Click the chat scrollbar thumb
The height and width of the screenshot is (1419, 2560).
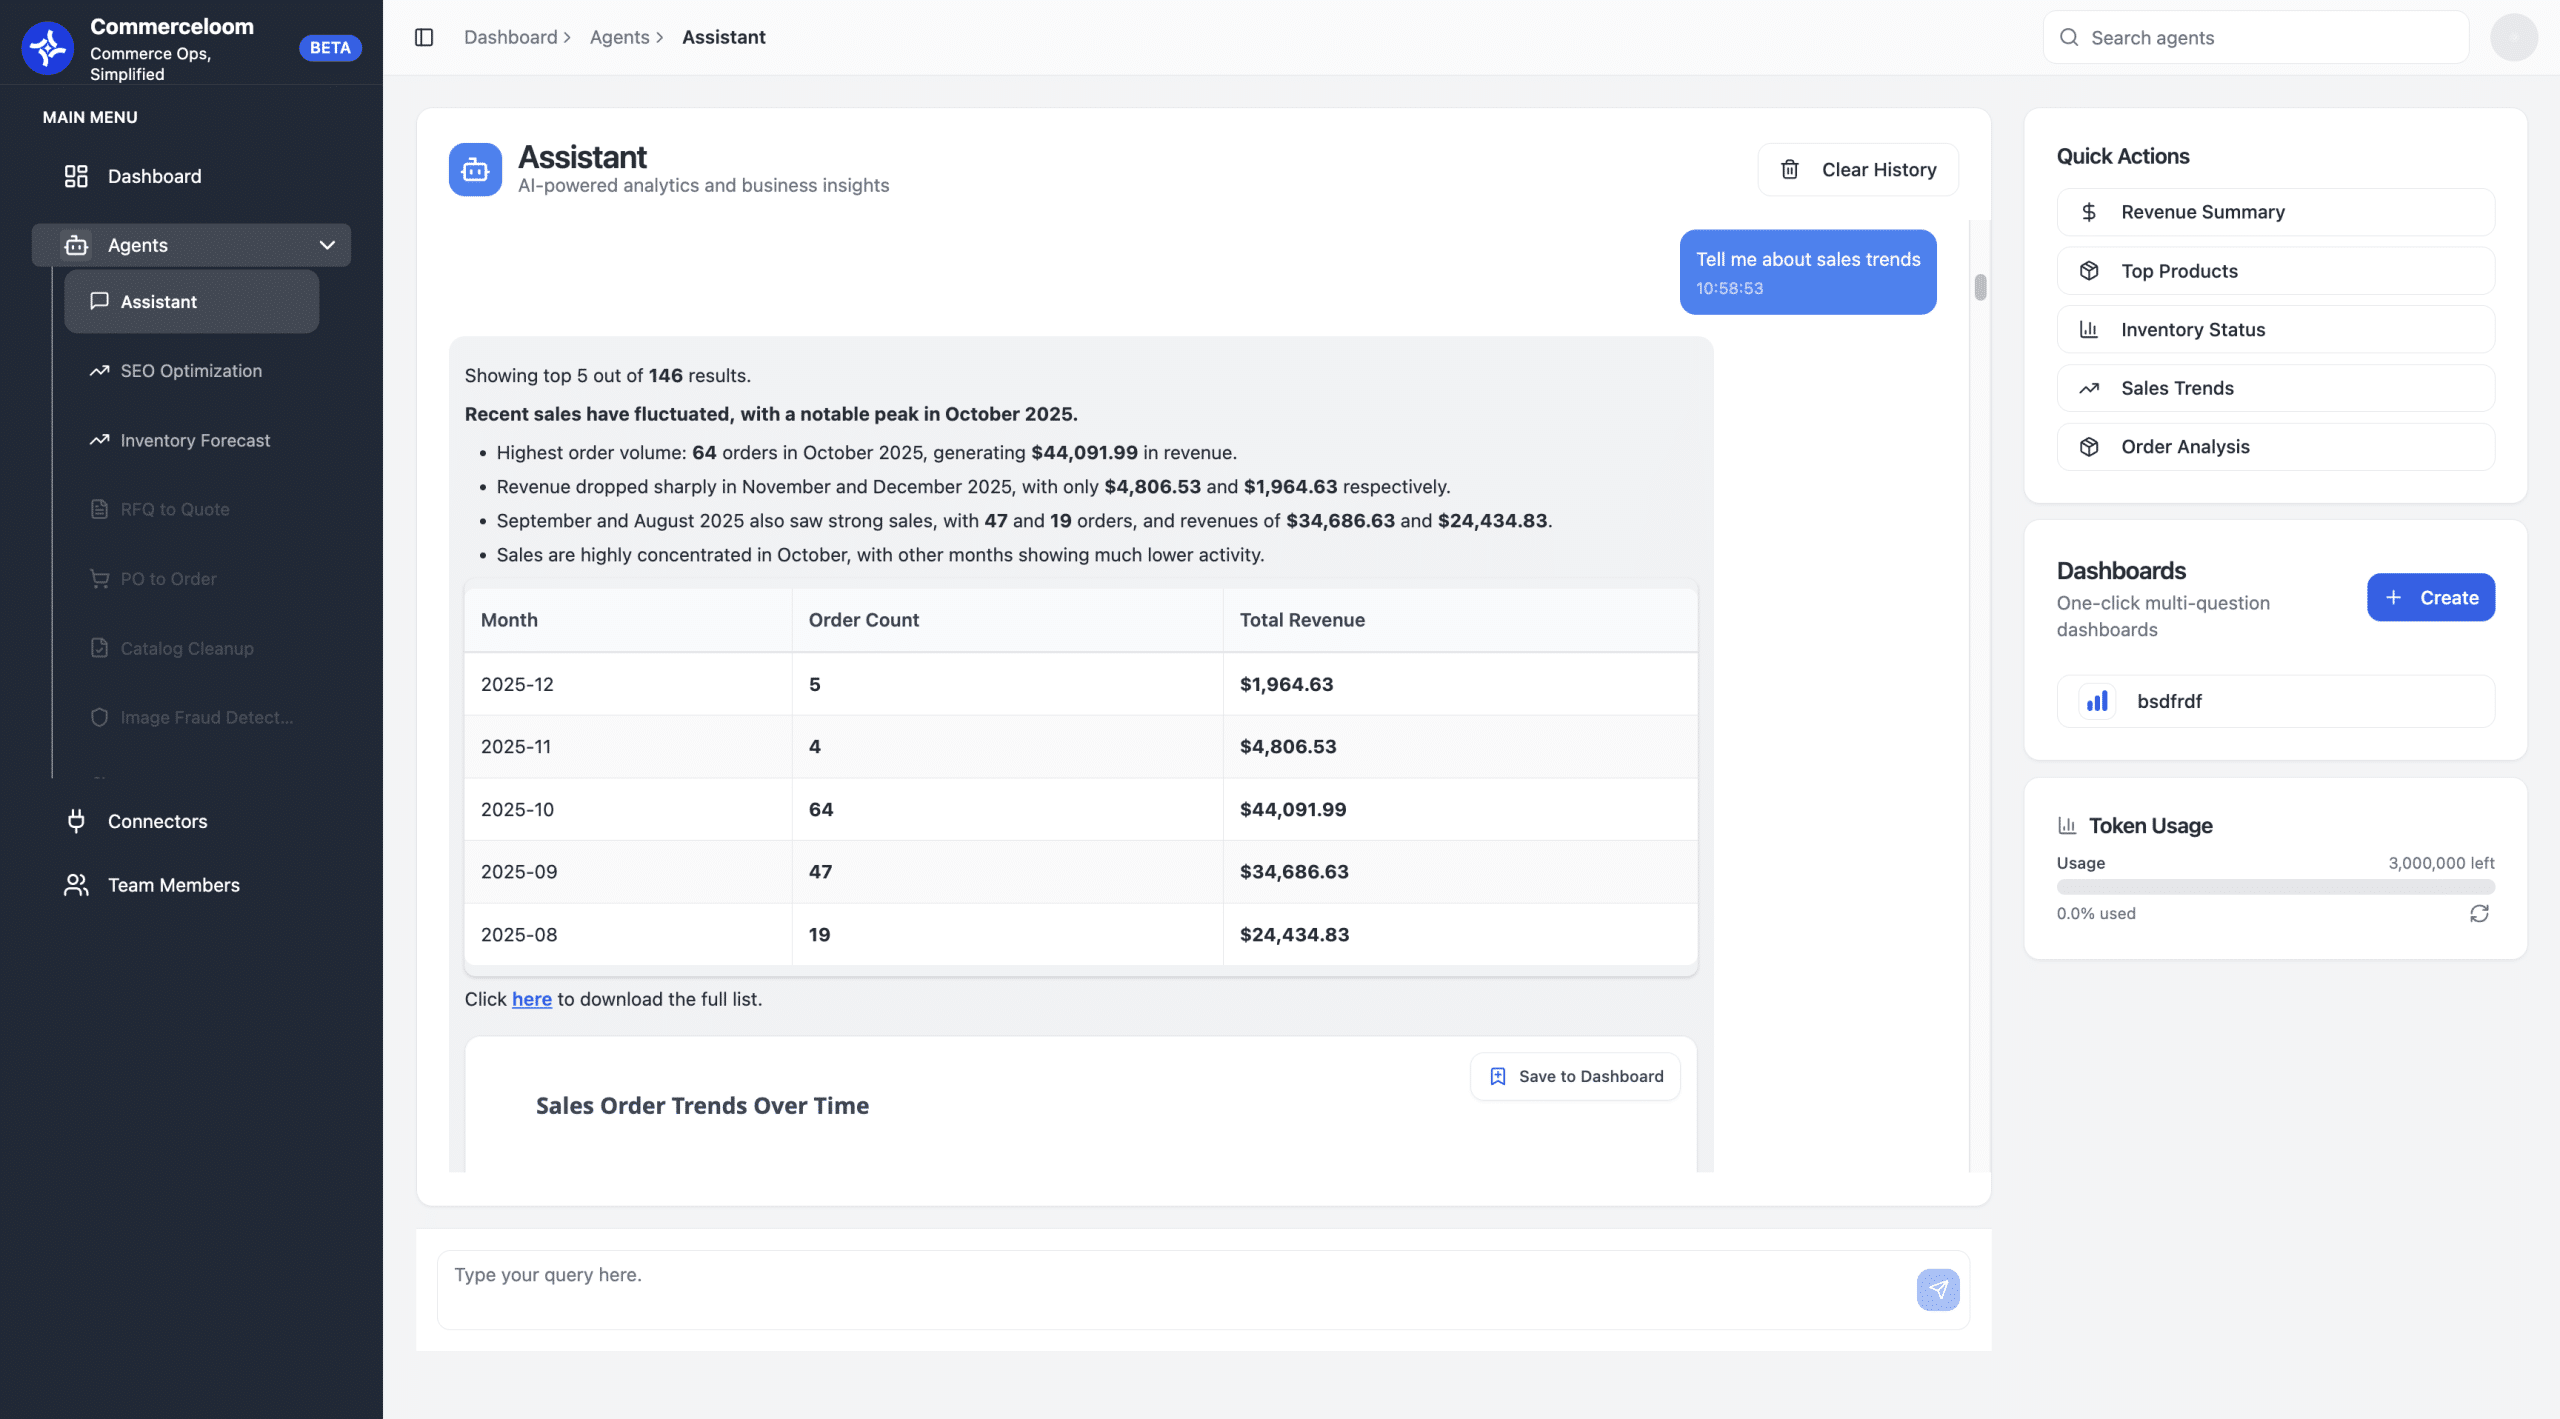tap(1980, 287)
